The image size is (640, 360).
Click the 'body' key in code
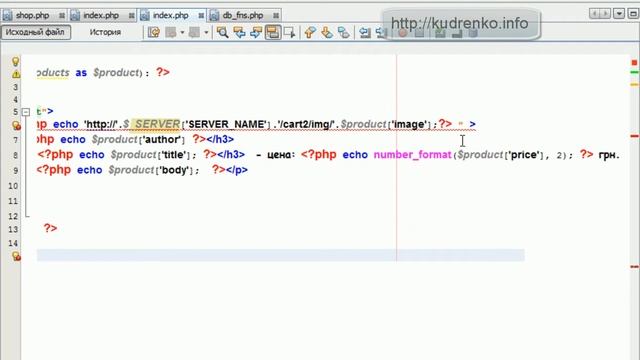click(175, 170)
